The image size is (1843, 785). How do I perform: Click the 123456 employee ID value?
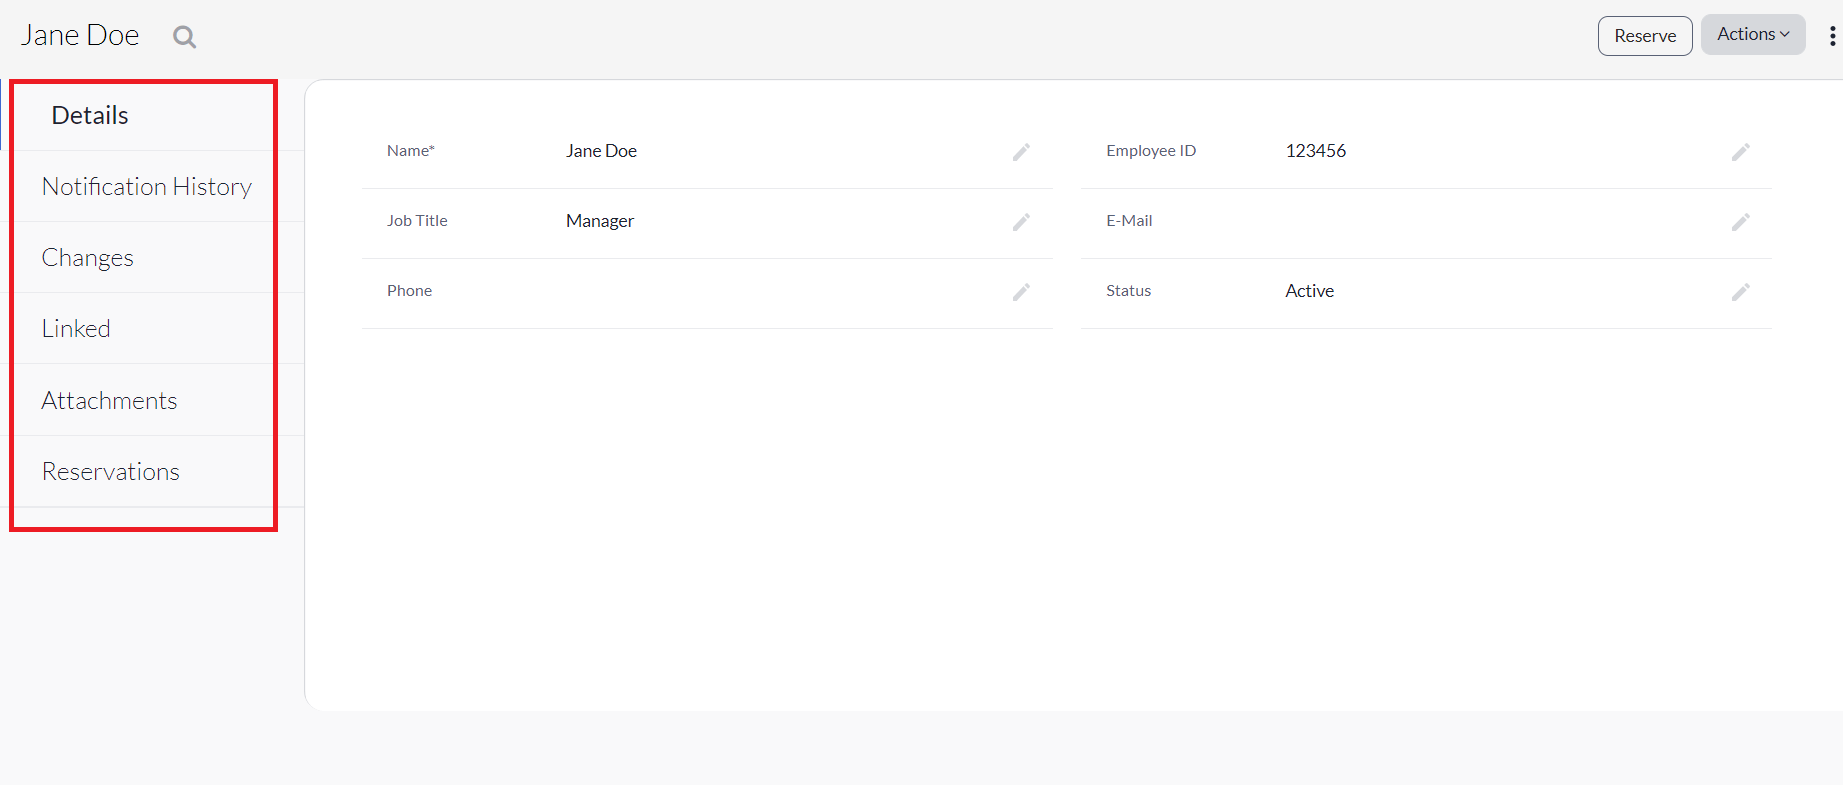(1316, 151)
